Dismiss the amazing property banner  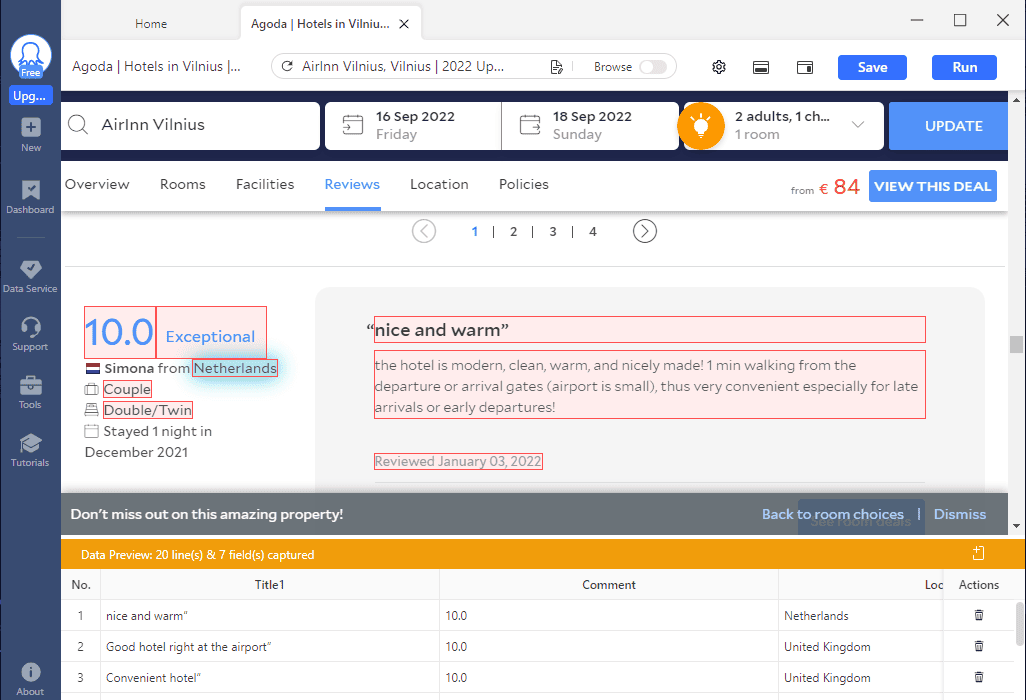click(x=959, y=514)
